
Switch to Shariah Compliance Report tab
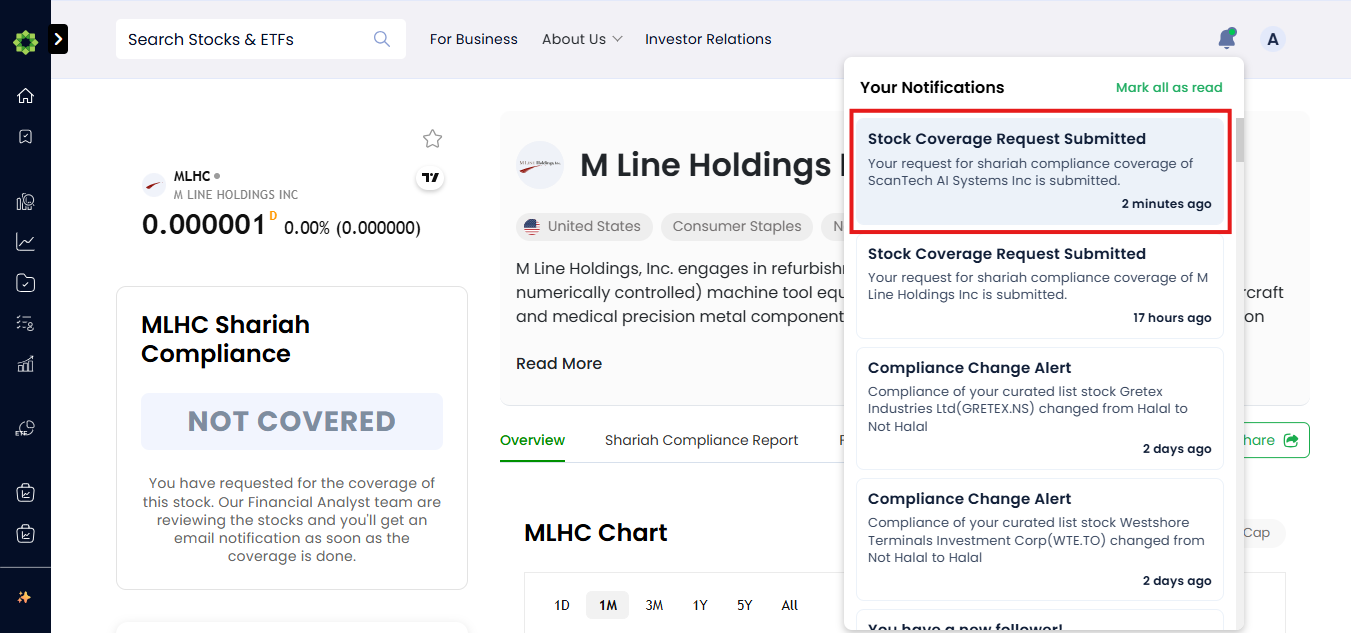point(702,440)
